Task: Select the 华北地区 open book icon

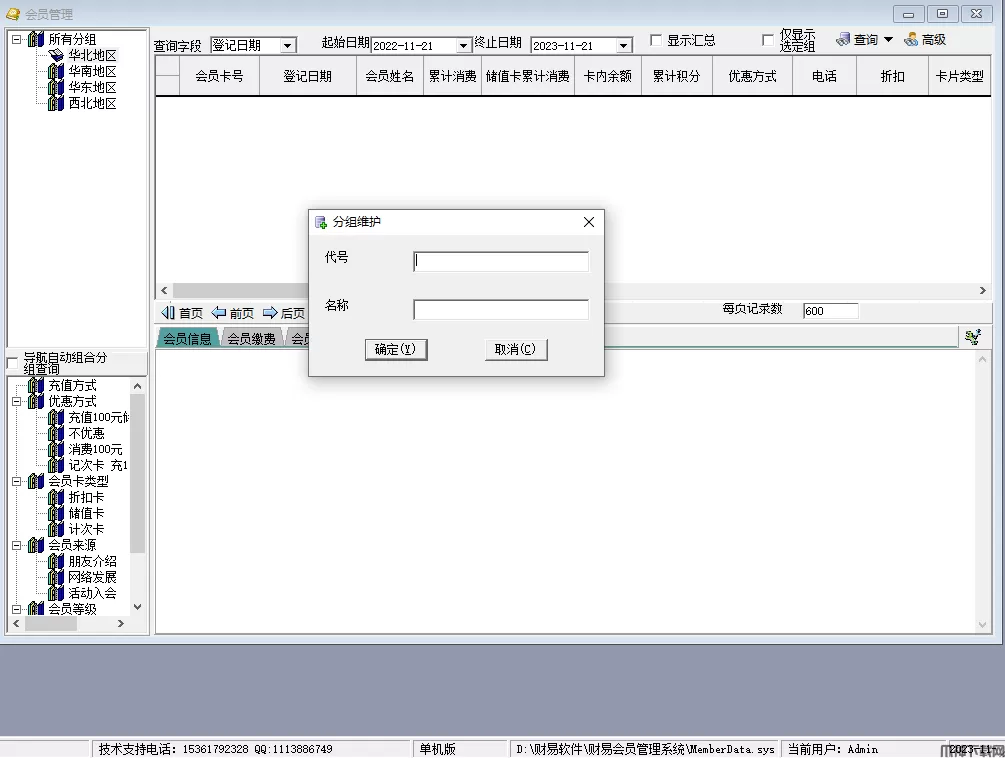Action: click(56, 56)
